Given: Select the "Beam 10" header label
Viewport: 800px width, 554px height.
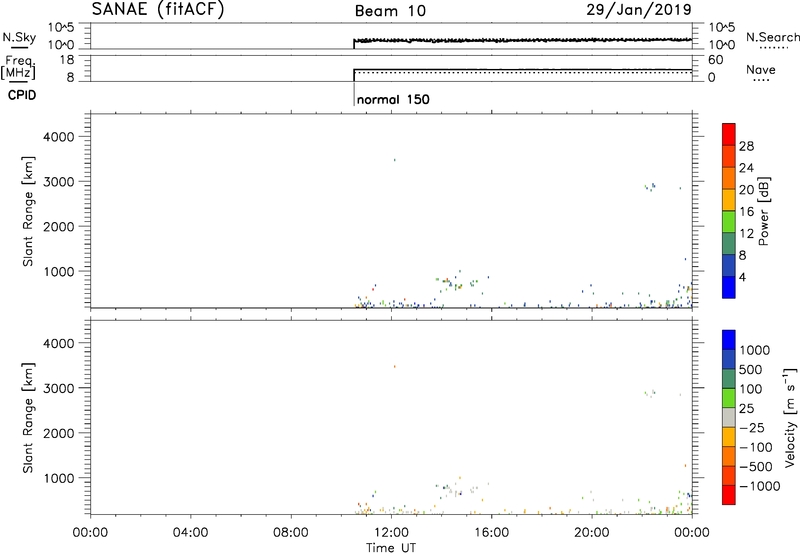Looking at the screenshot, I should coord(390,11).
